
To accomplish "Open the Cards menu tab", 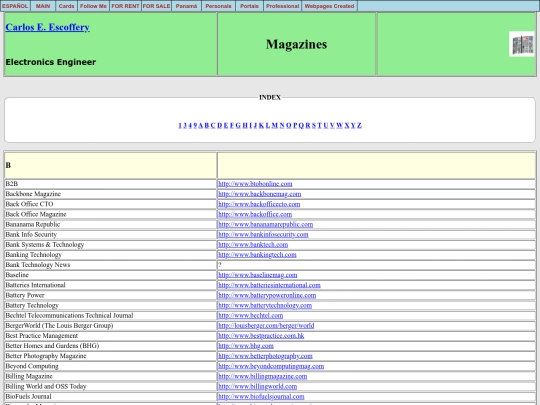I will (66, 6).
